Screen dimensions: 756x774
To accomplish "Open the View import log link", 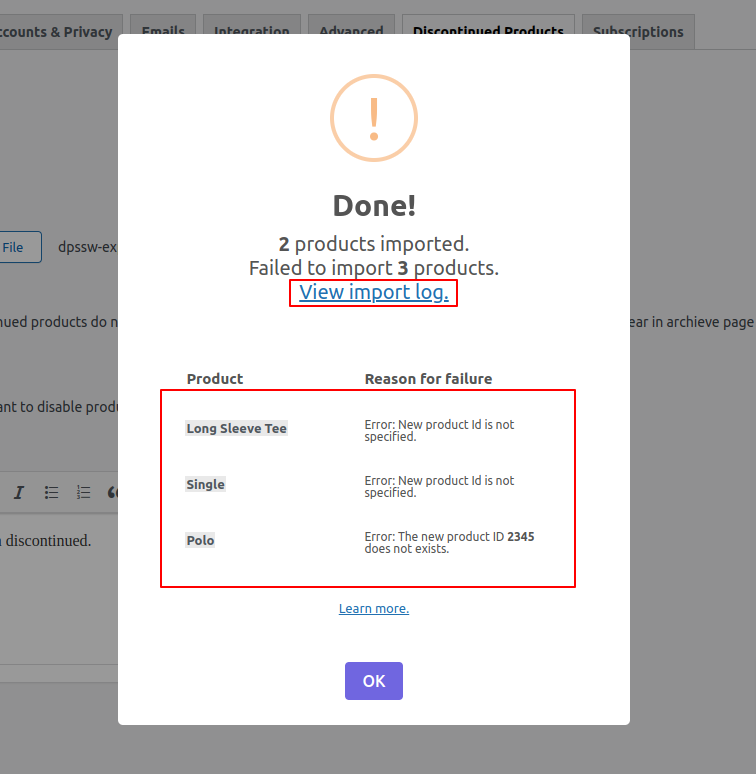I will point(373,292).
